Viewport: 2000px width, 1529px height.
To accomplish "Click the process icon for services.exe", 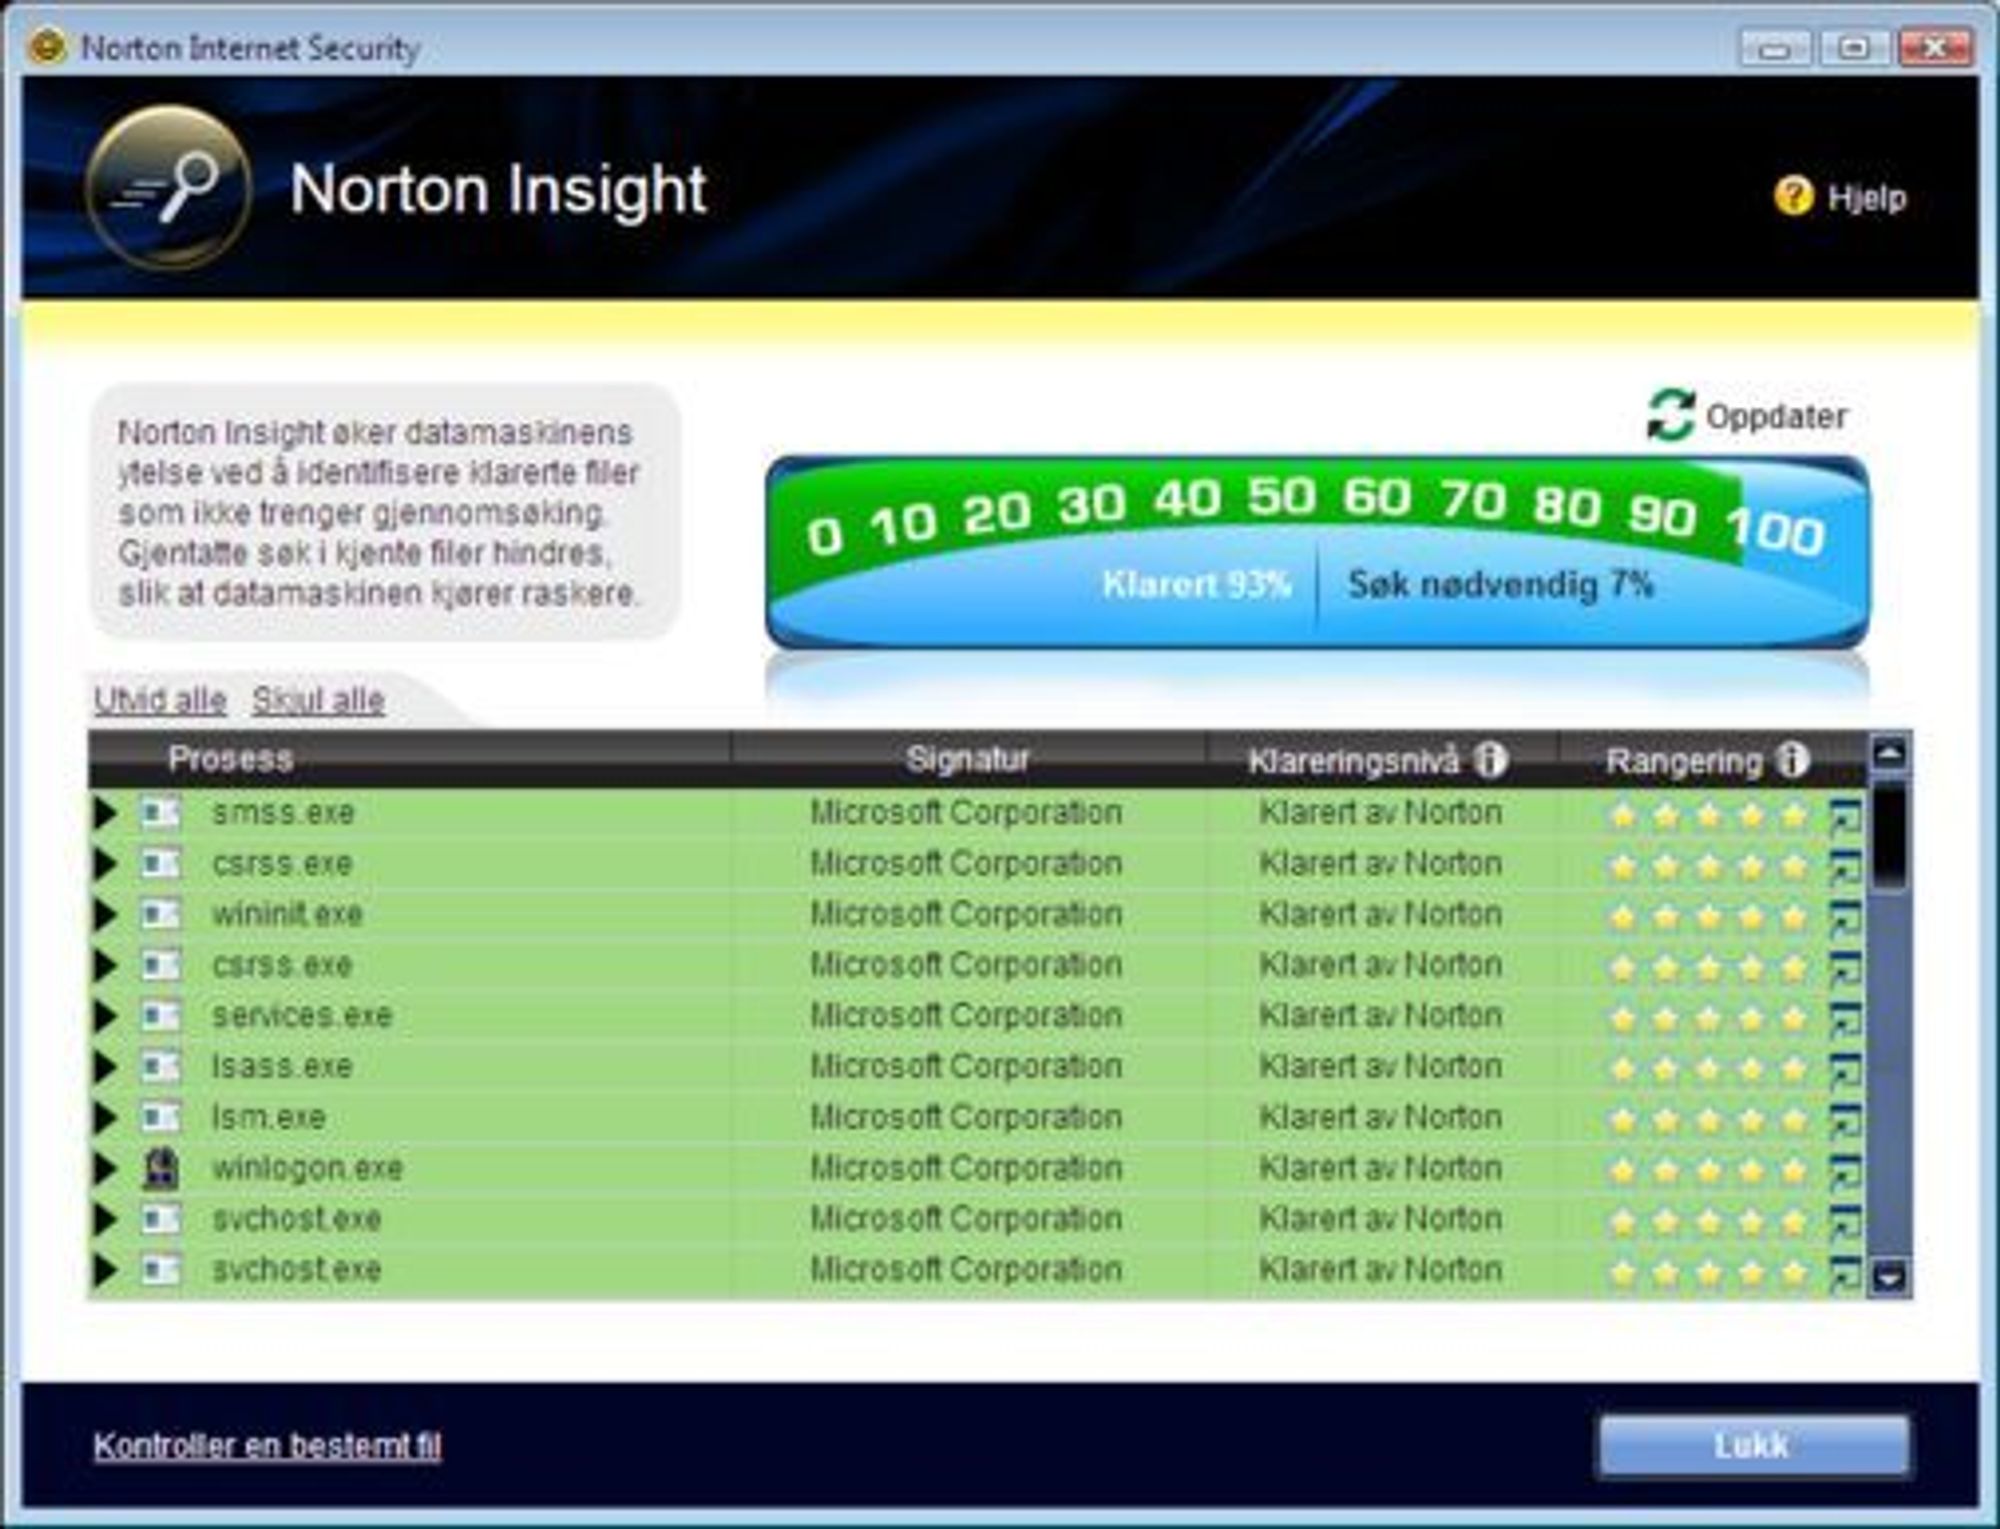I will click(x=160, y=1016).
